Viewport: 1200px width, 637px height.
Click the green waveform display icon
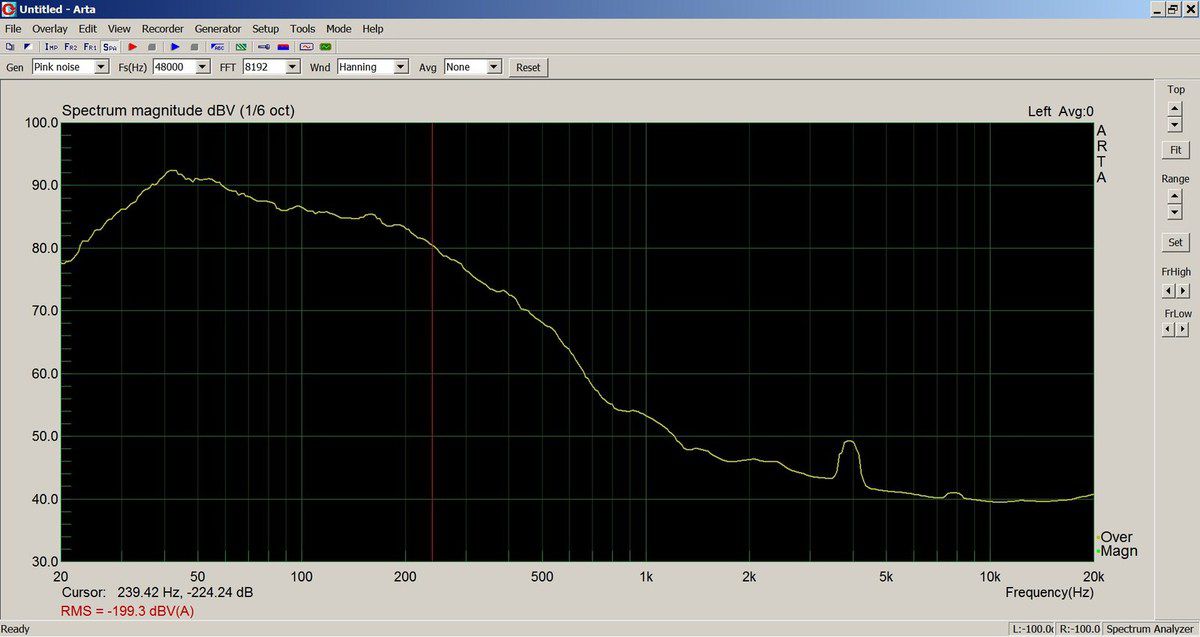326,46
